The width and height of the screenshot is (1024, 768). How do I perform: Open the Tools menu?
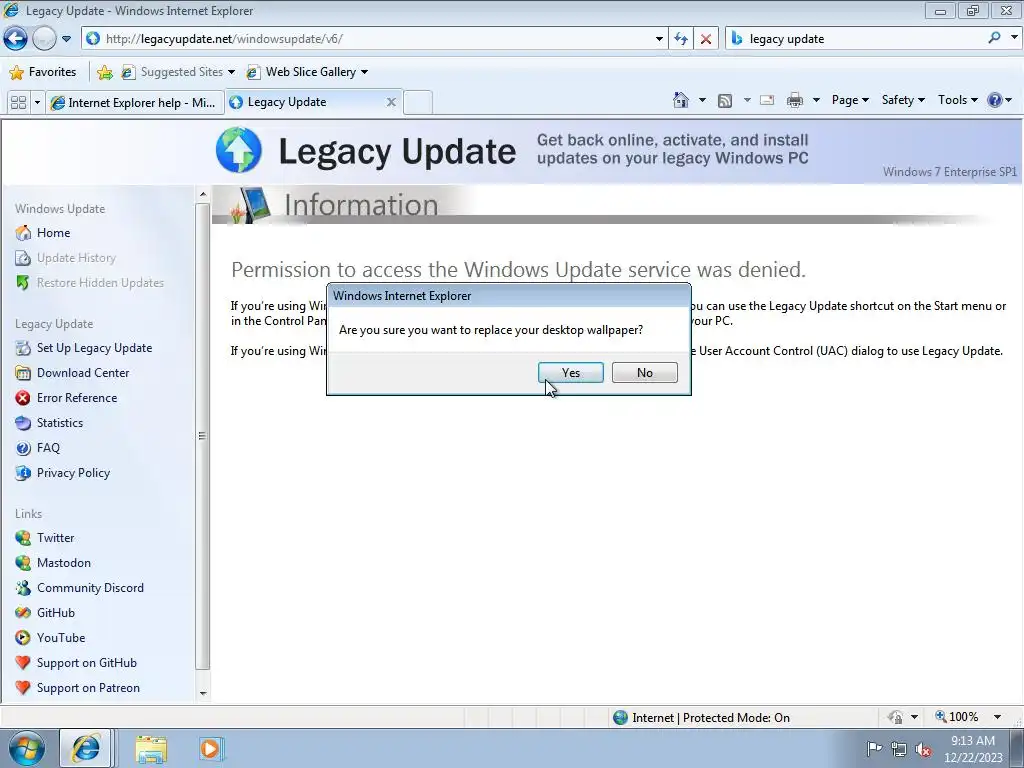957,100
